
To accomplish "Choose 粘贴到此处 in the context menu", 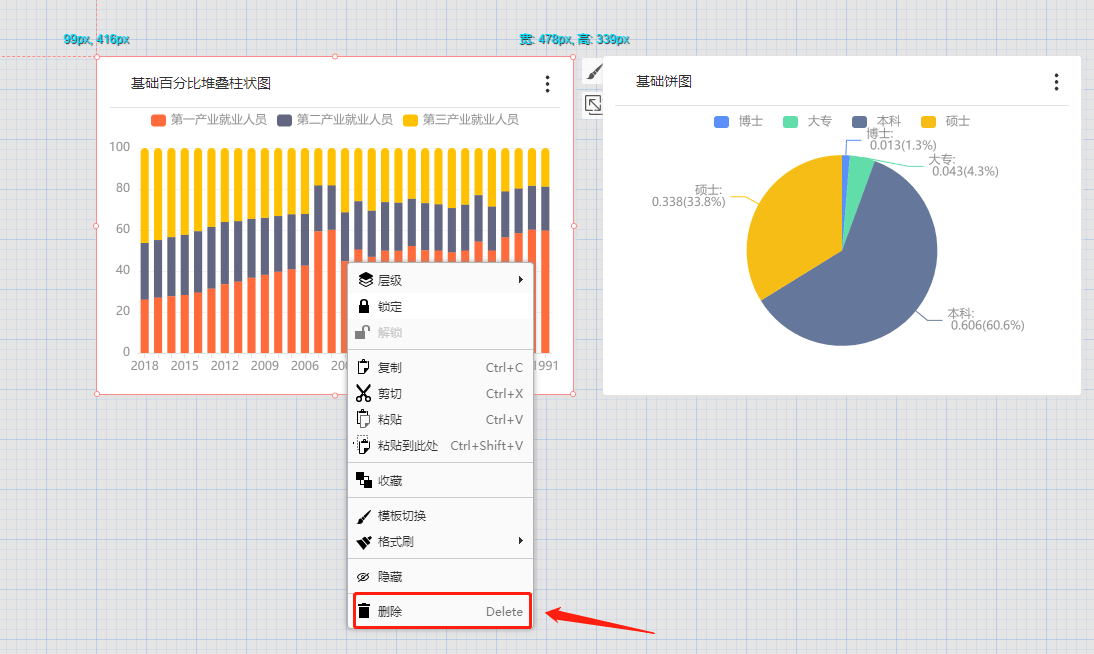I will 407,446.
